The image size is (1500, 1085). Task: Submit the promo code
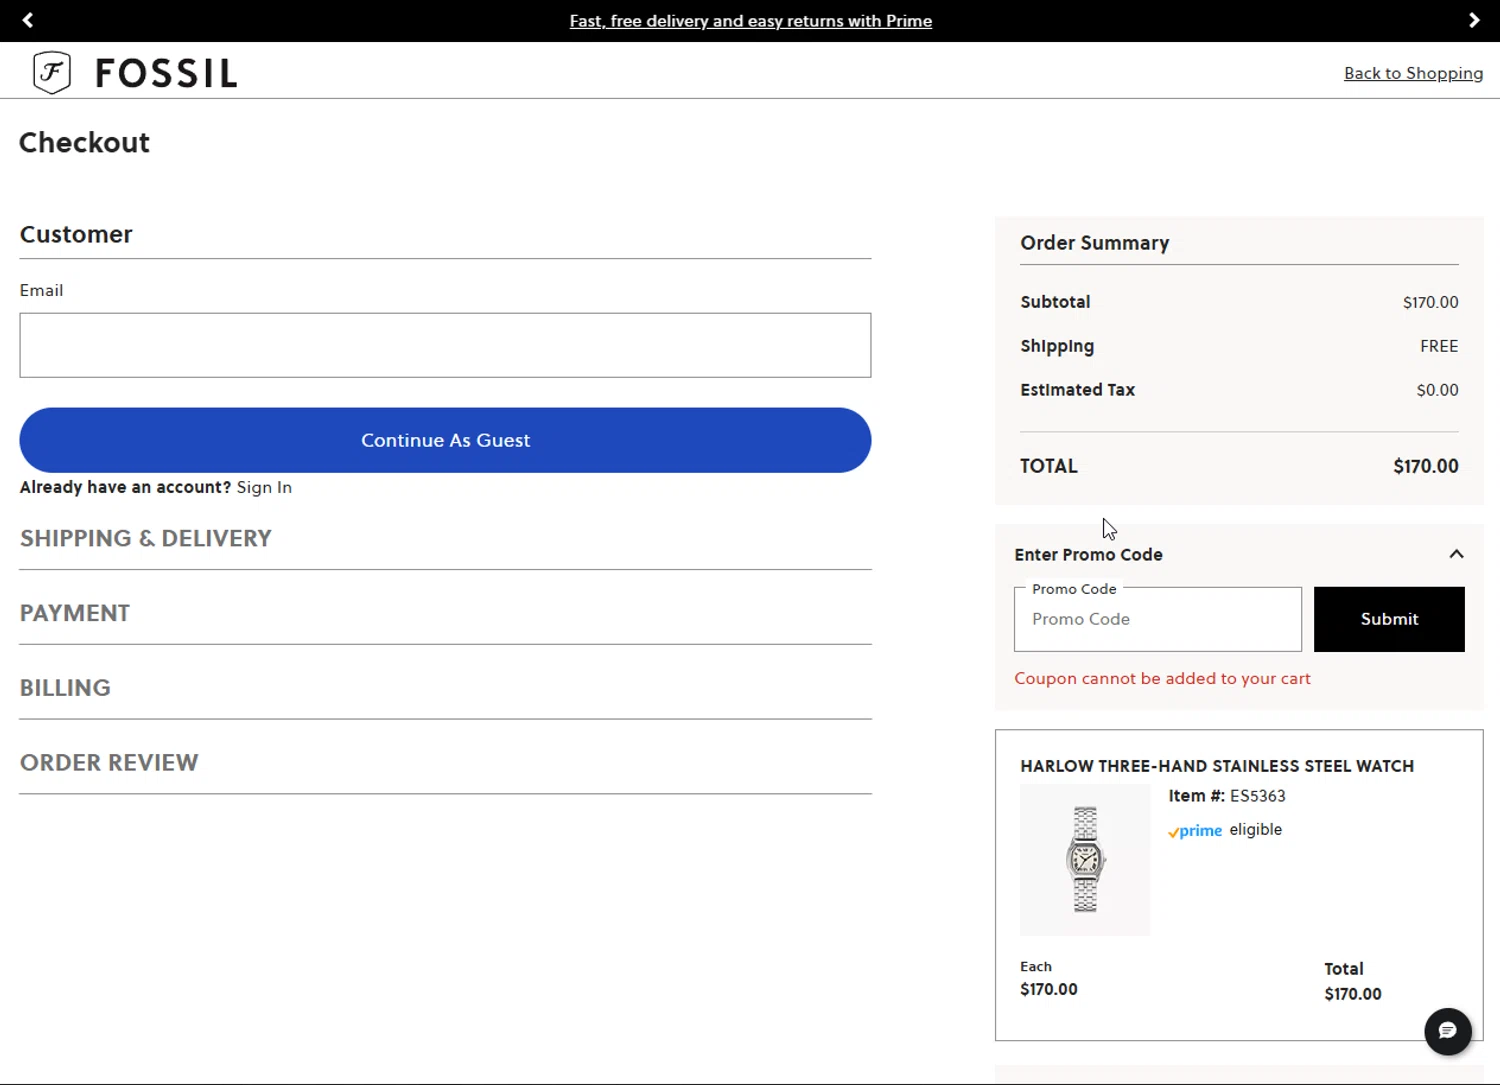pyautogui.click(x=1388, y=619)
